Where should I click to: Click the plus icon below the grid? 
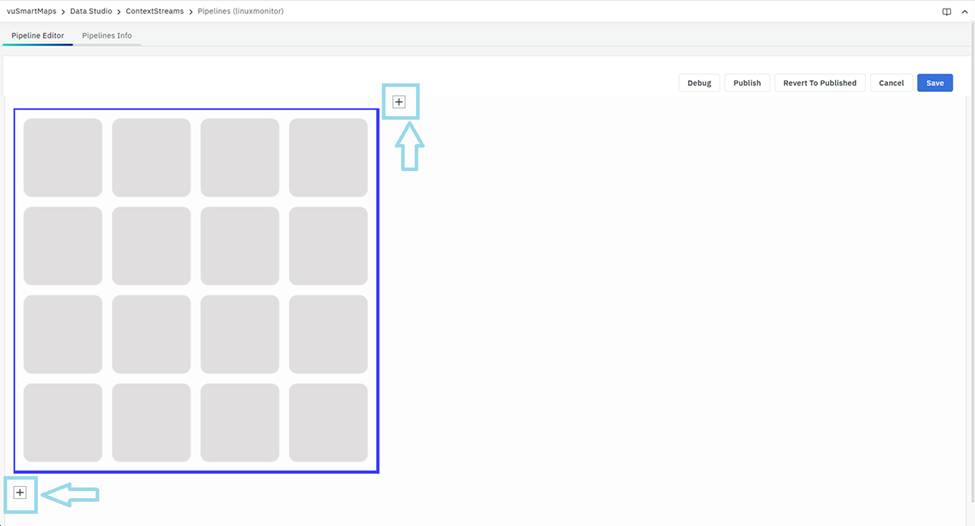pyautogui.click(x=20, y=493)
